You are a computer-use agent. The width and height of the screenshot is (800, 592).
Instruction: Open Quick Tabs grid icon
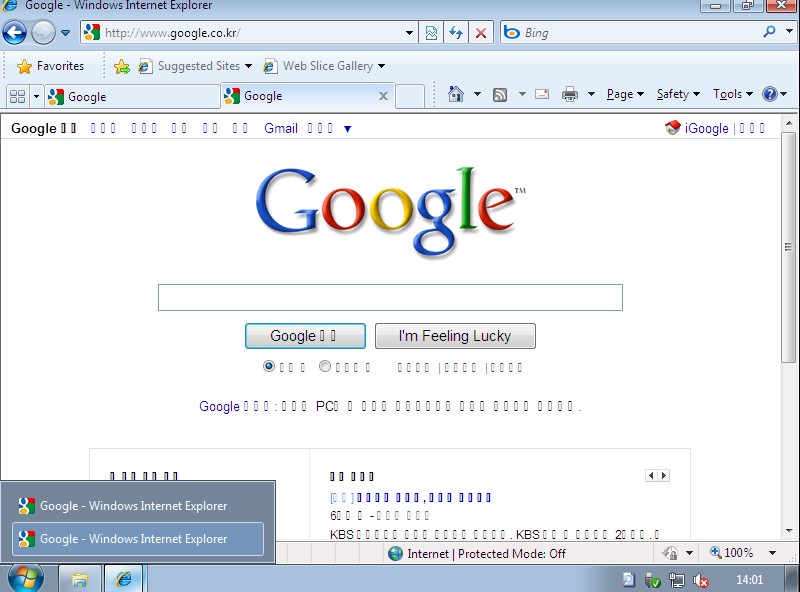[17, 96]
